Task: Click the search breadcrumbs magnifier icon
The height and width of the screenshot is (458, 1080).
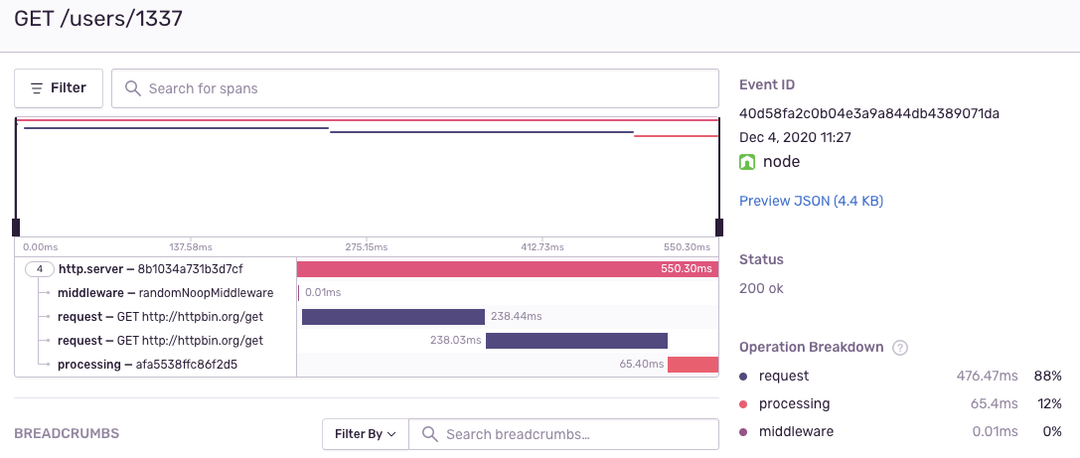Action: (x=430, y=434)
